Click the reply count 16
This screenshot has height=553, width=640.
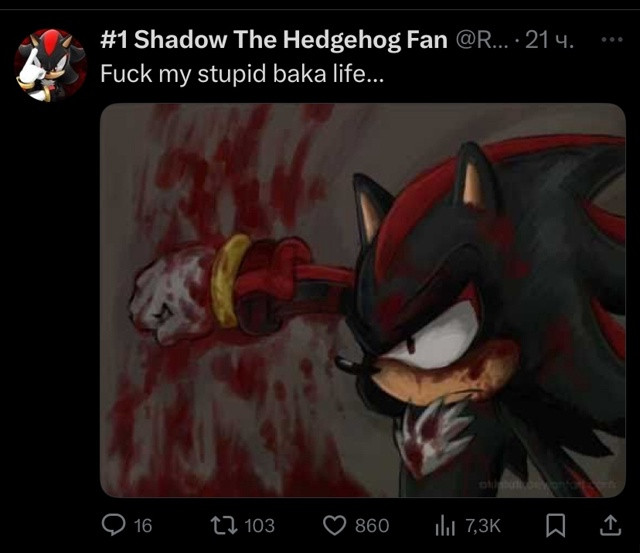point(143,526)
